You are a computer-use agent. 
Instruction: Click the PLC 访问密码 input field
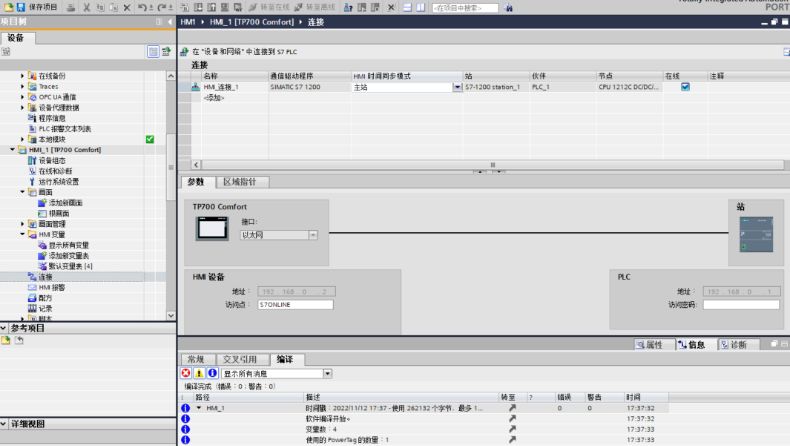(741, 304)
